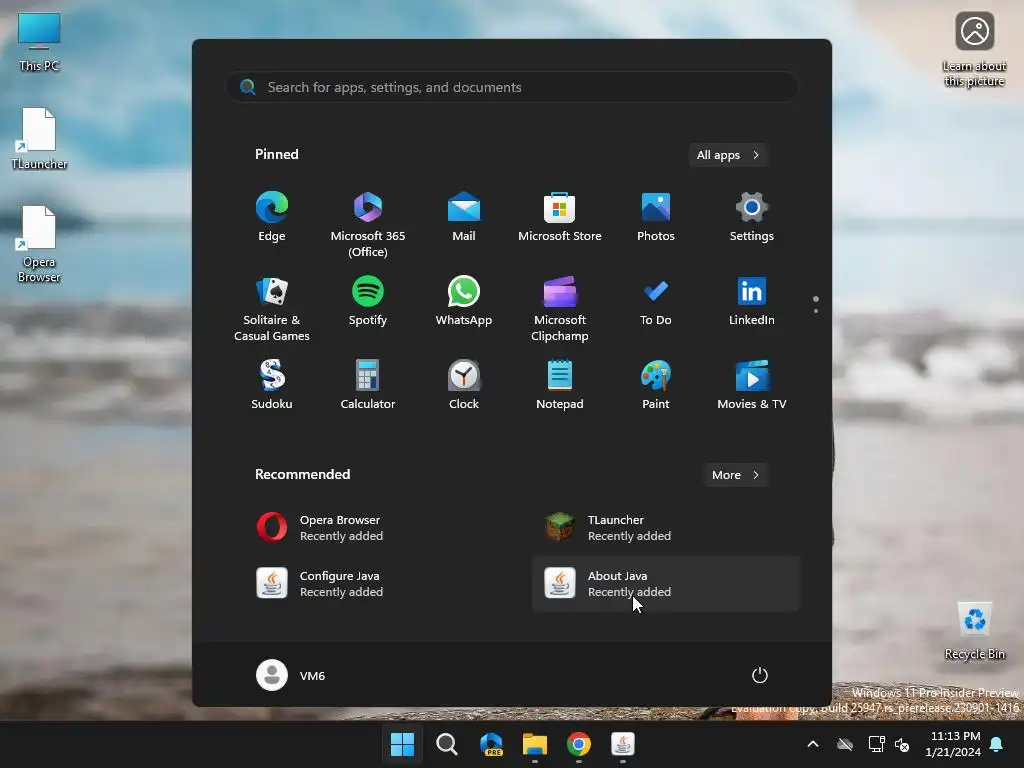
Task: Select the Opera Browser desktop shortcut
Action: 39,244
